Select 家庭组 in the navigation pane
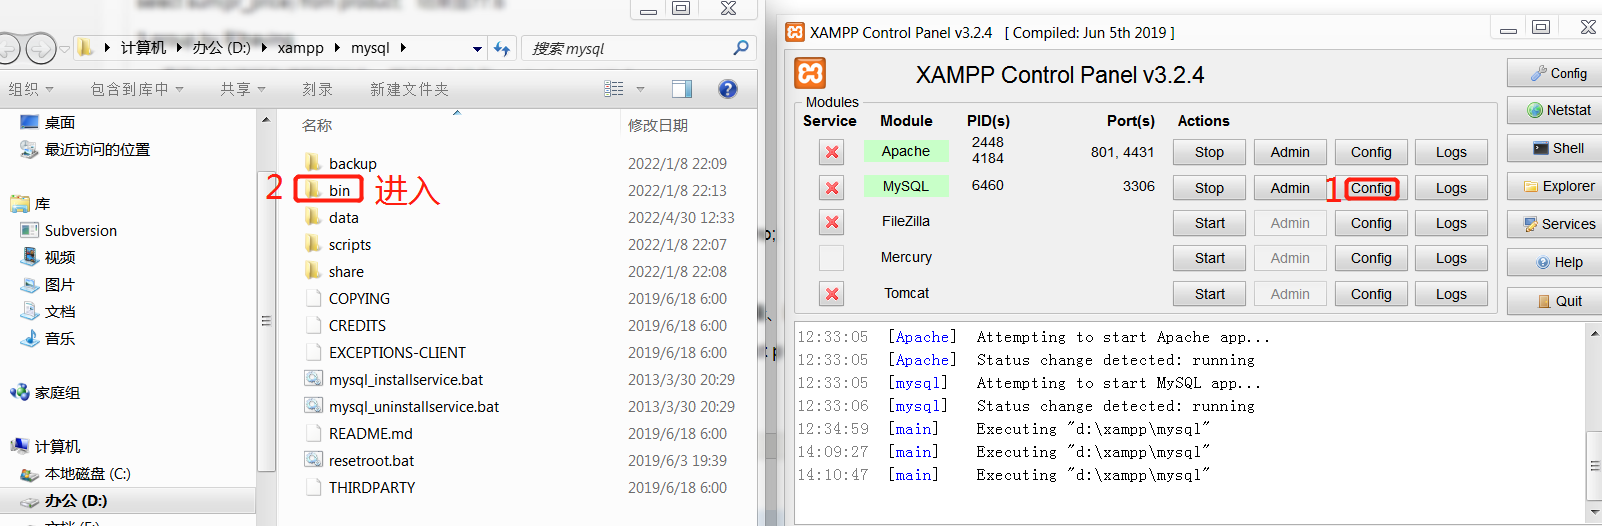Viewport: 1602px width, 526px height. coord(45,392)
